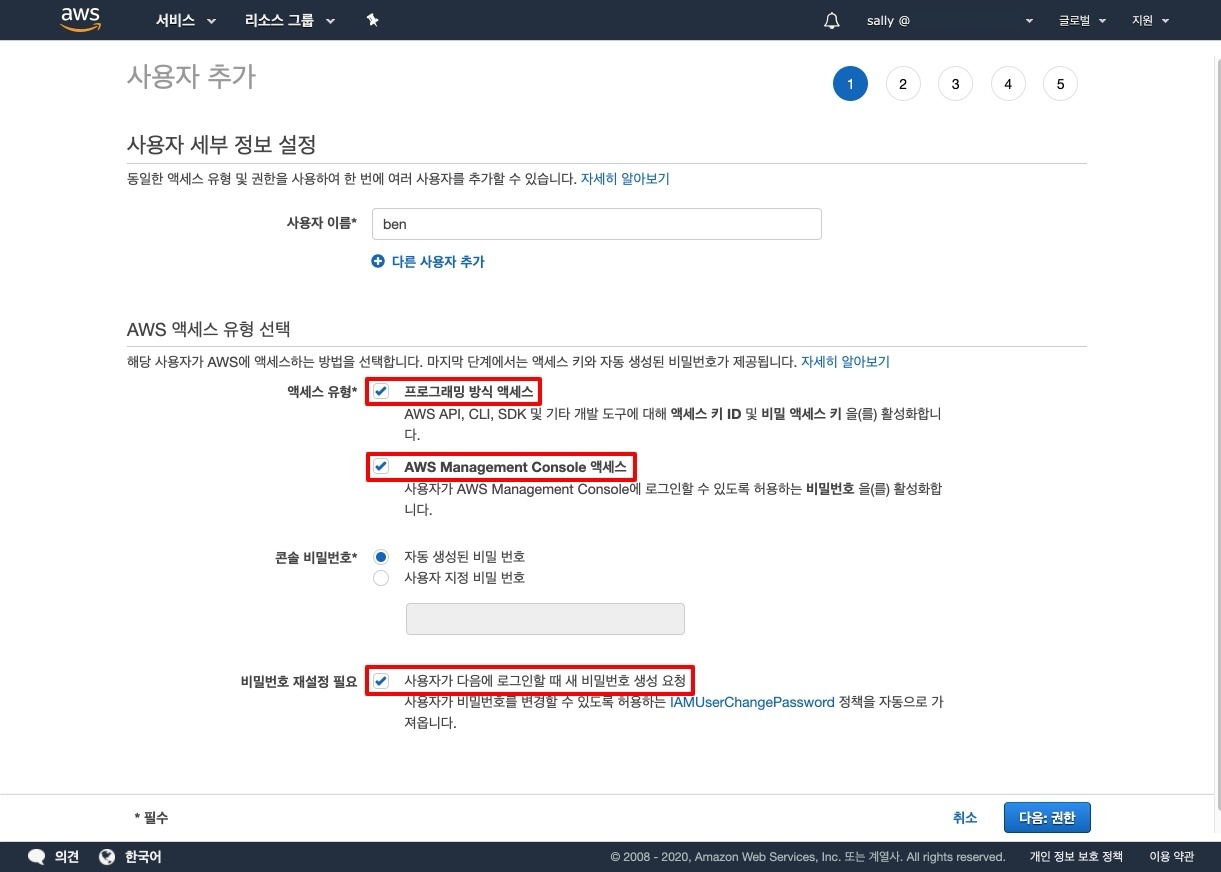
Task: Open the notifications bell icon
Action: (x=832, y=21)
